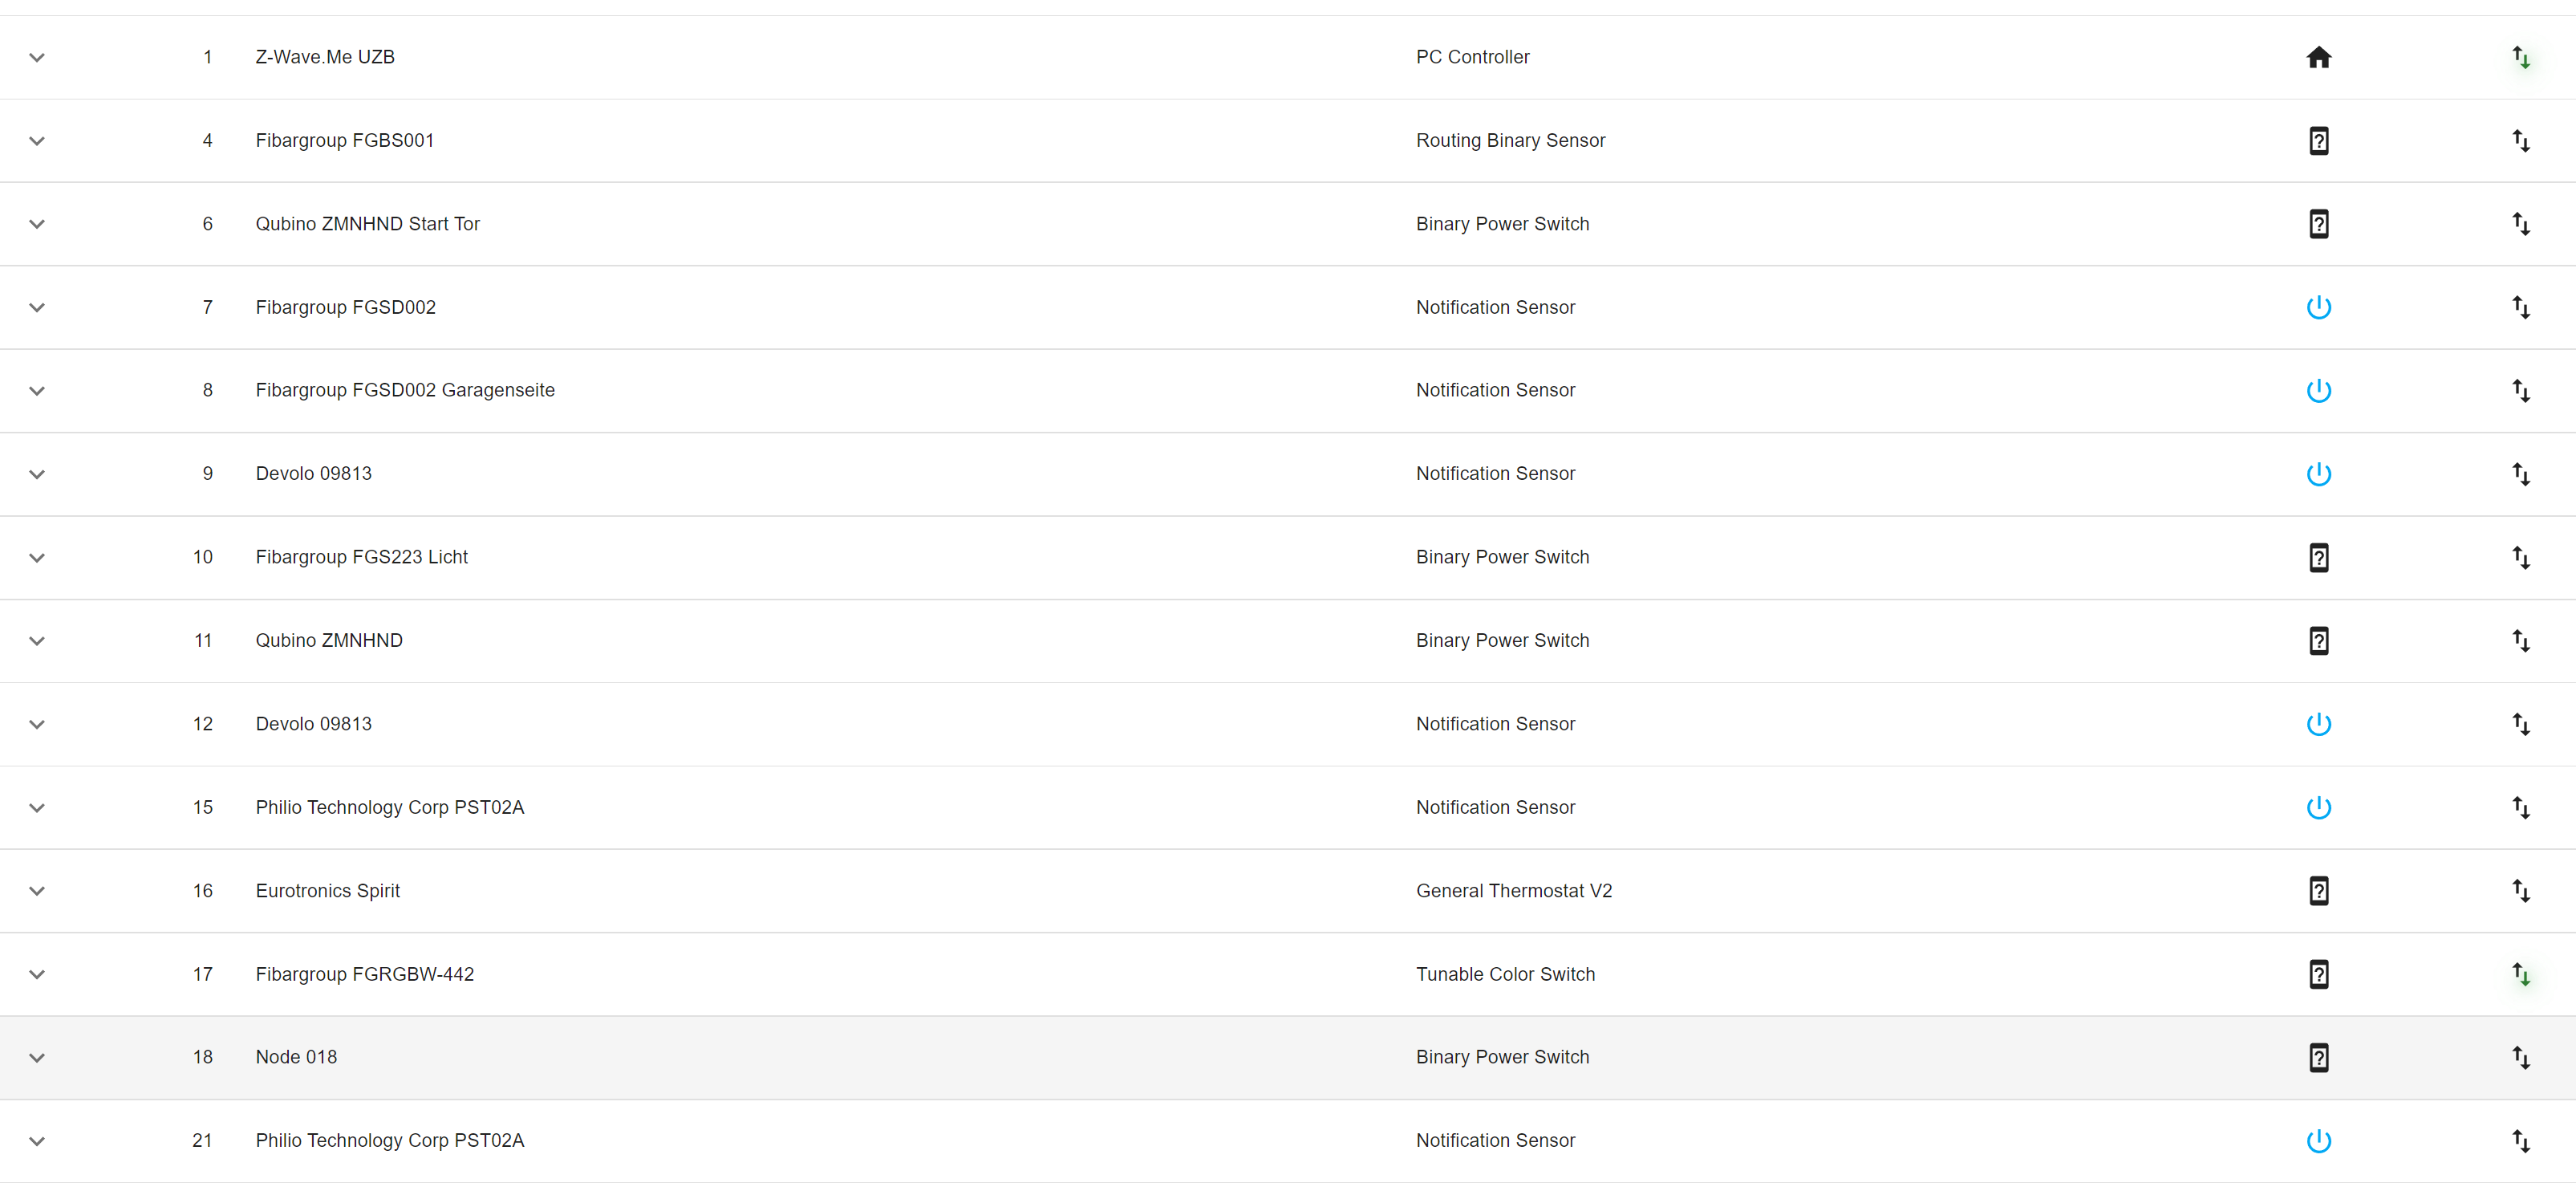Click the transfer arrows icon for Fibargroup FGRGBW-442

[2520, 974]
